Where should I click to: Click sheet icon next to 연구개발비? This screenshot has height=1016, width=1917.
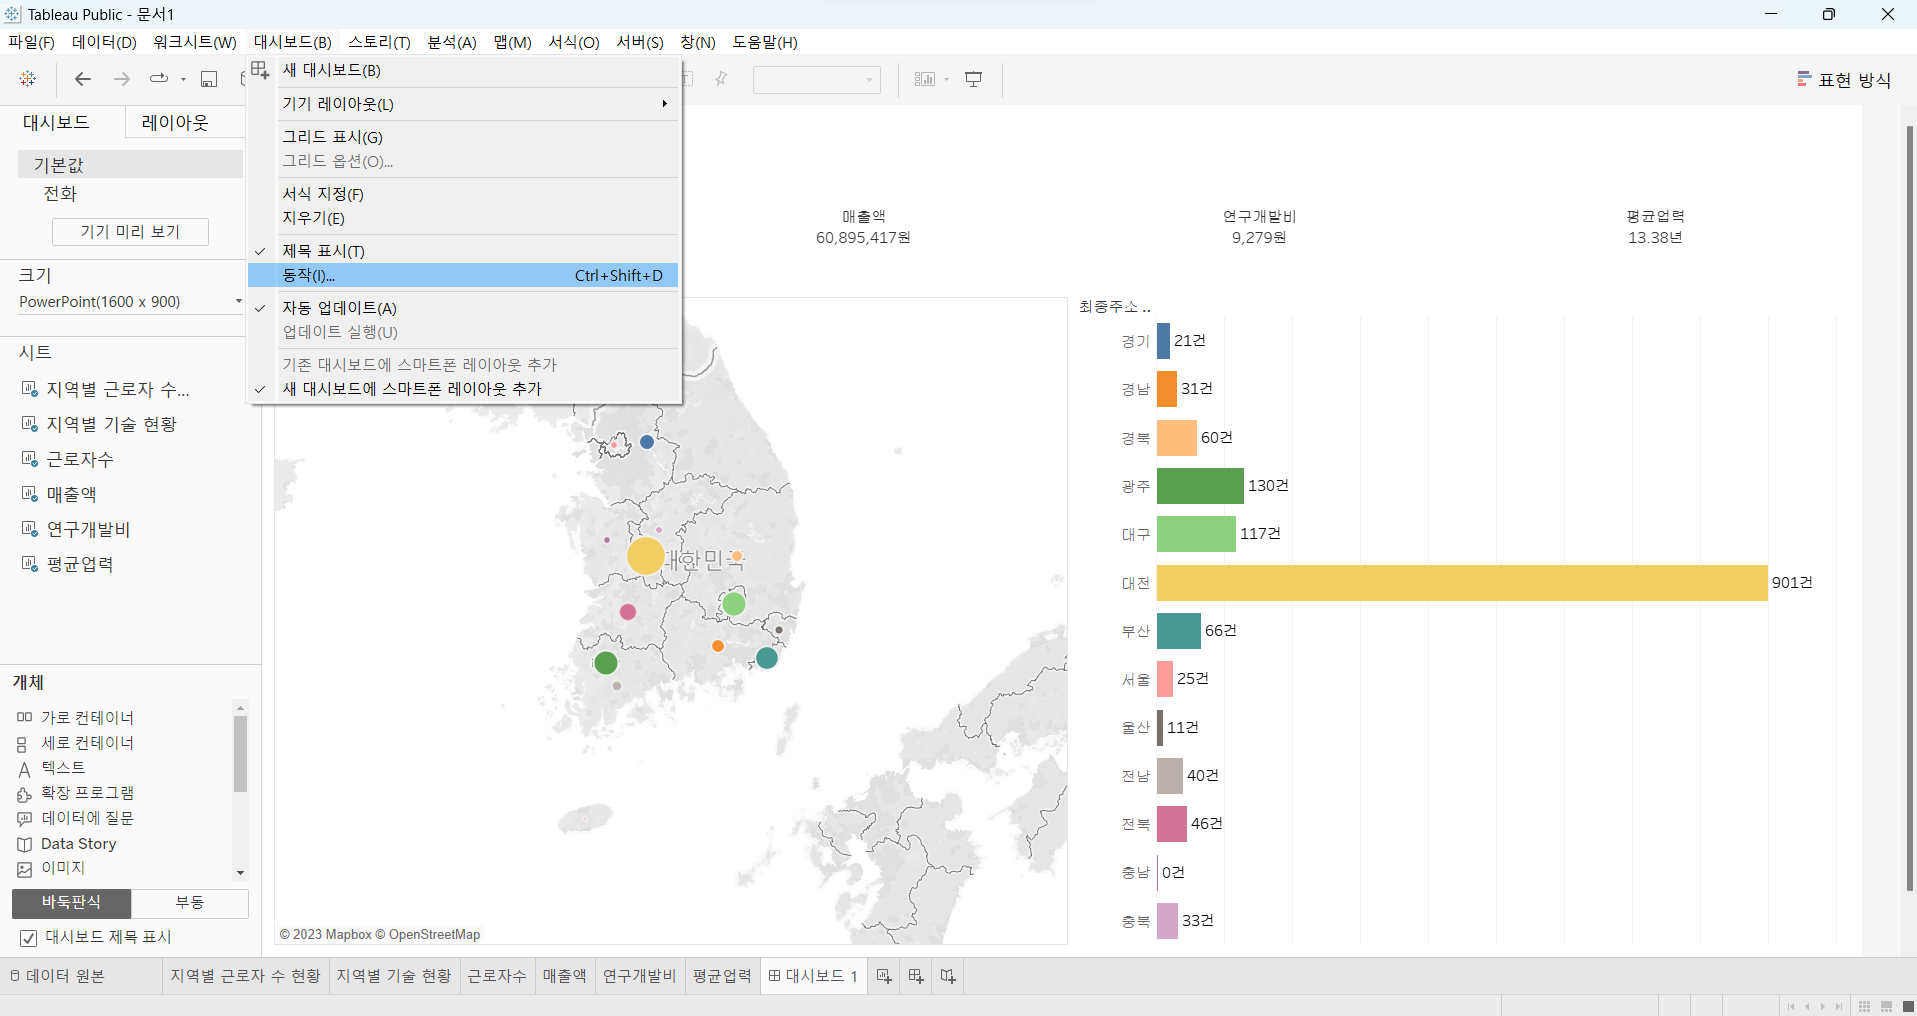(30, 529)
